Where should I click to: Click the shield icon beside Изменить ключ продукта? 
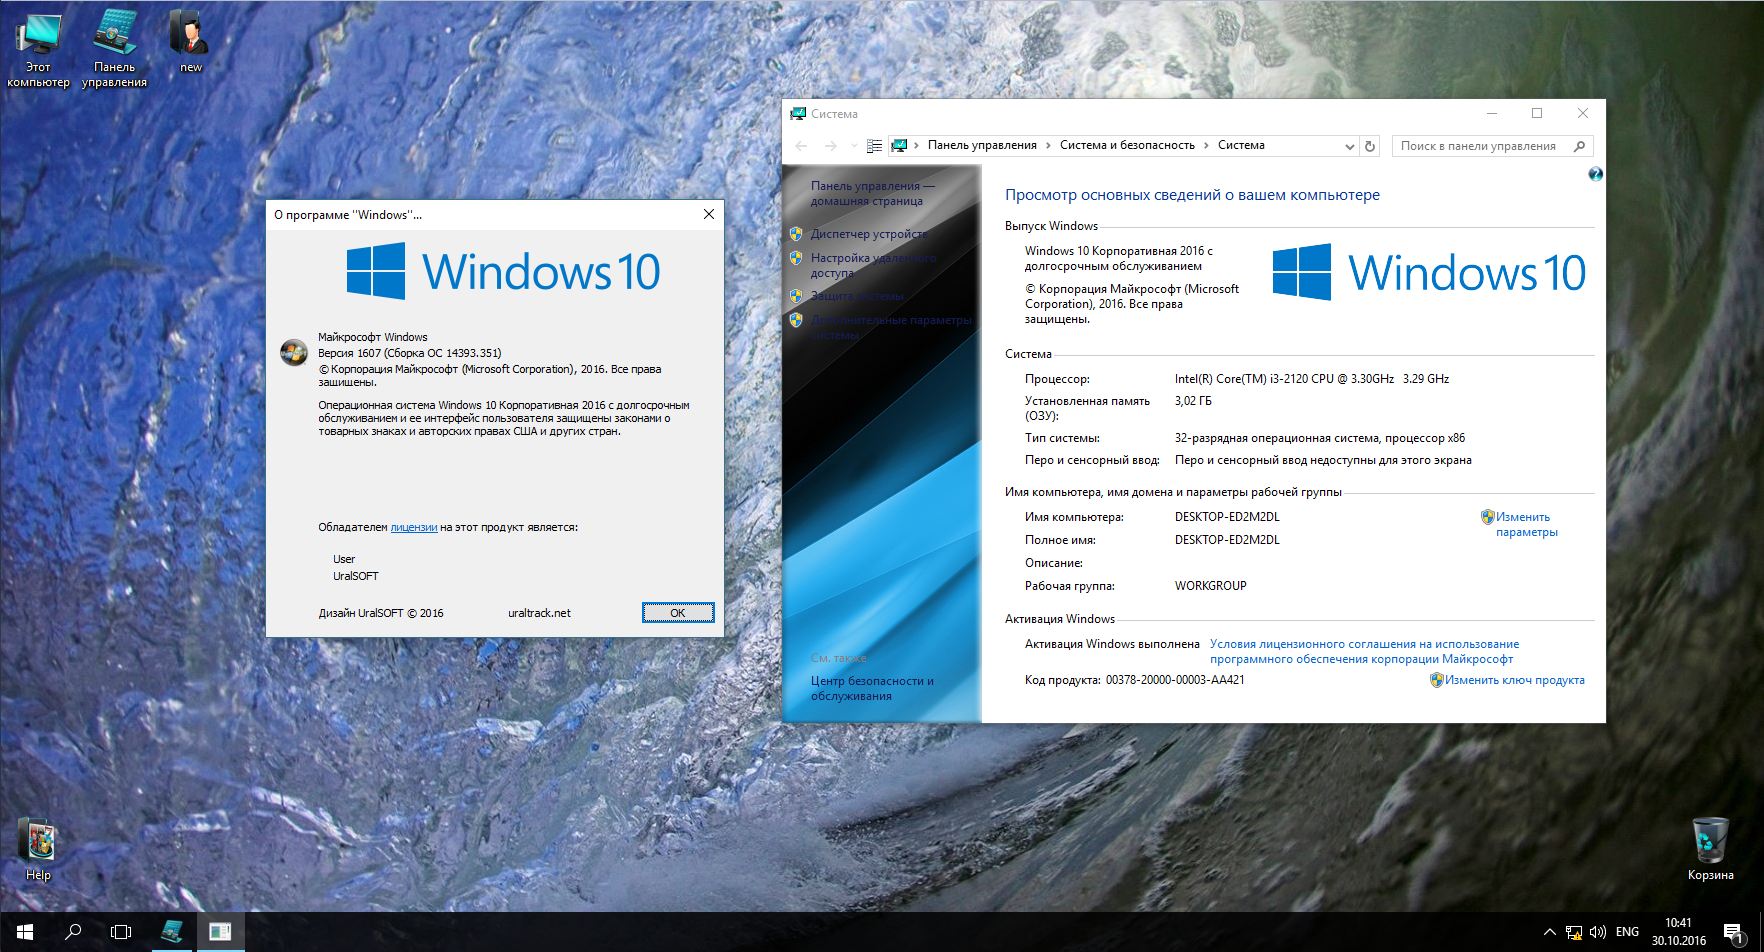click(x=1436, y=680)
